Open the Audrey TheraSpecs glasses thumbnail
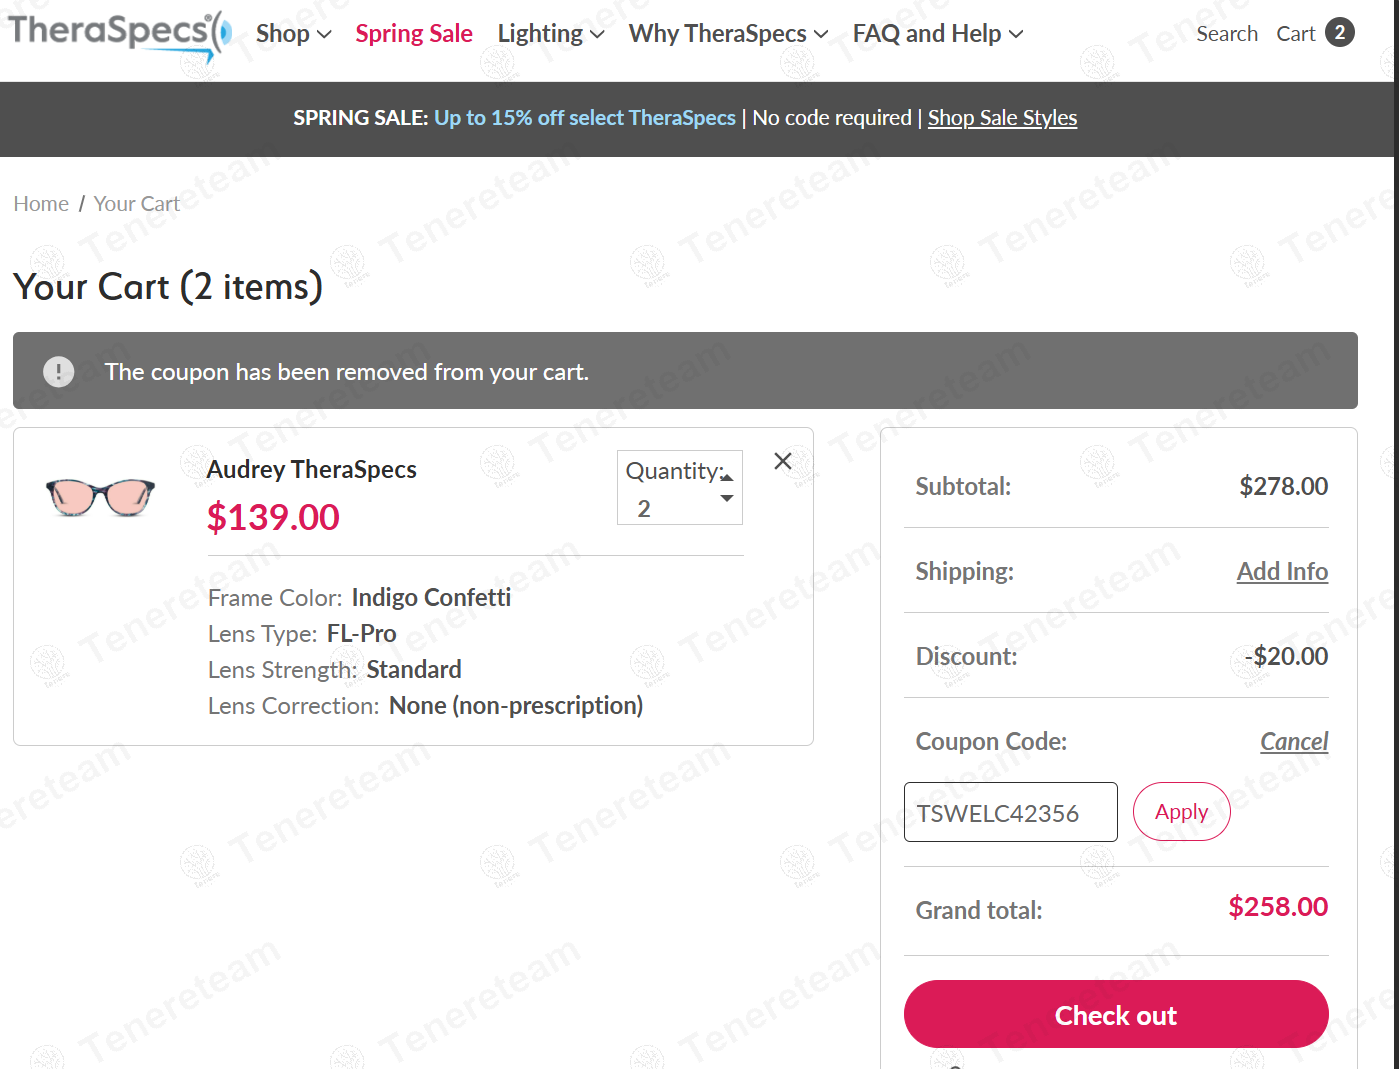1399x1069 pixels. [101, 497]
